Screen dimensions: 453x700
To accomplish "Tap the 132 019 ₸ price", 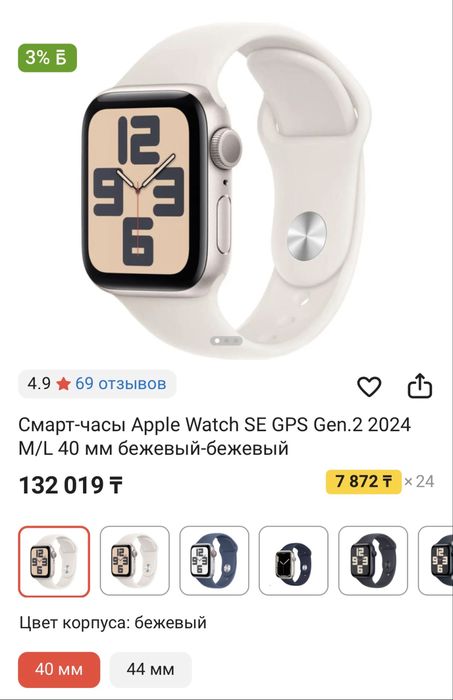I will [x=71, y=485].
